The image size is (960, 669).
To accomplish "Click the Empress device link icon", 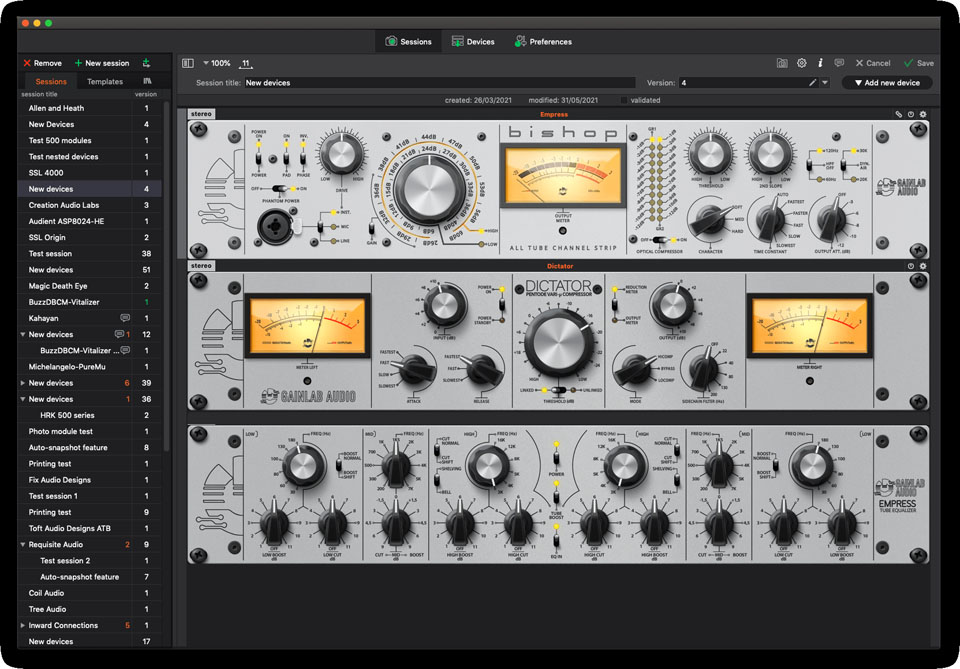I will (898, 114).
